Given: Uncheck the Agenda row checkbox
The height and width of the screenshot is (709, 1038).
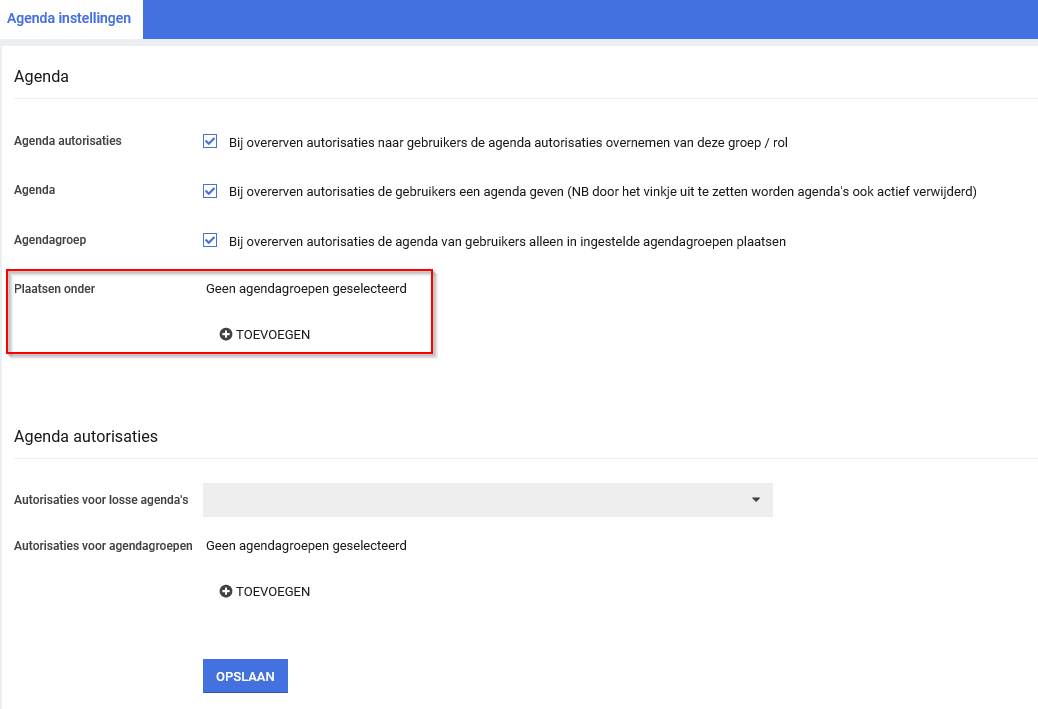Looking at the screenshot, I should (210, 191).
